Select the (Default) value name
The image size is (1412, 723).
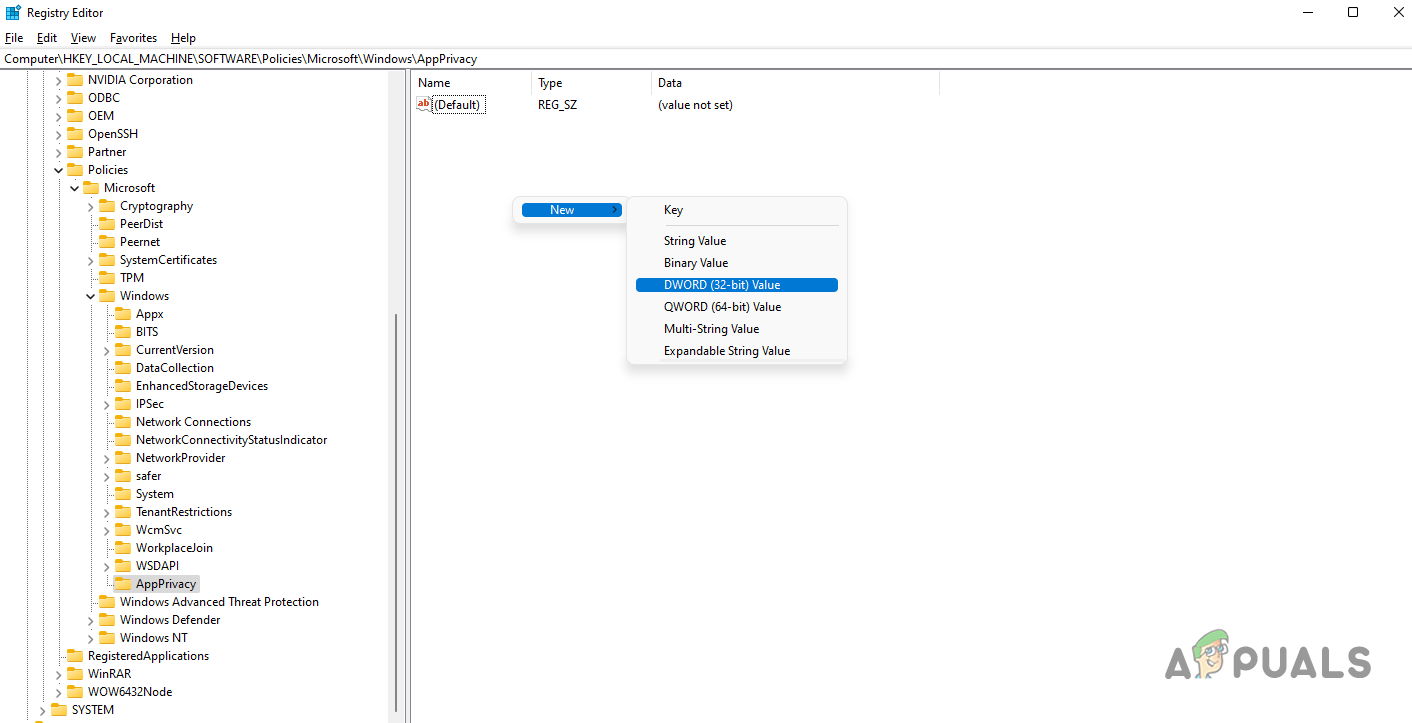click(x=458, y=105)
